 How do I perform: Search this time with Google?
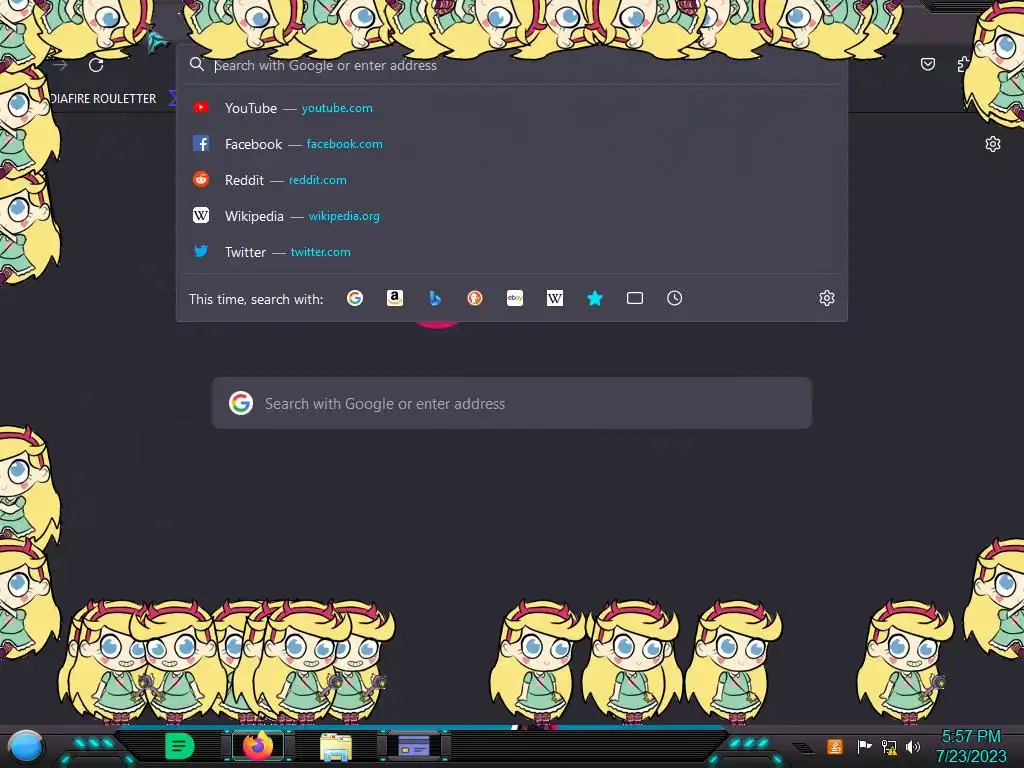coord(355,298)
